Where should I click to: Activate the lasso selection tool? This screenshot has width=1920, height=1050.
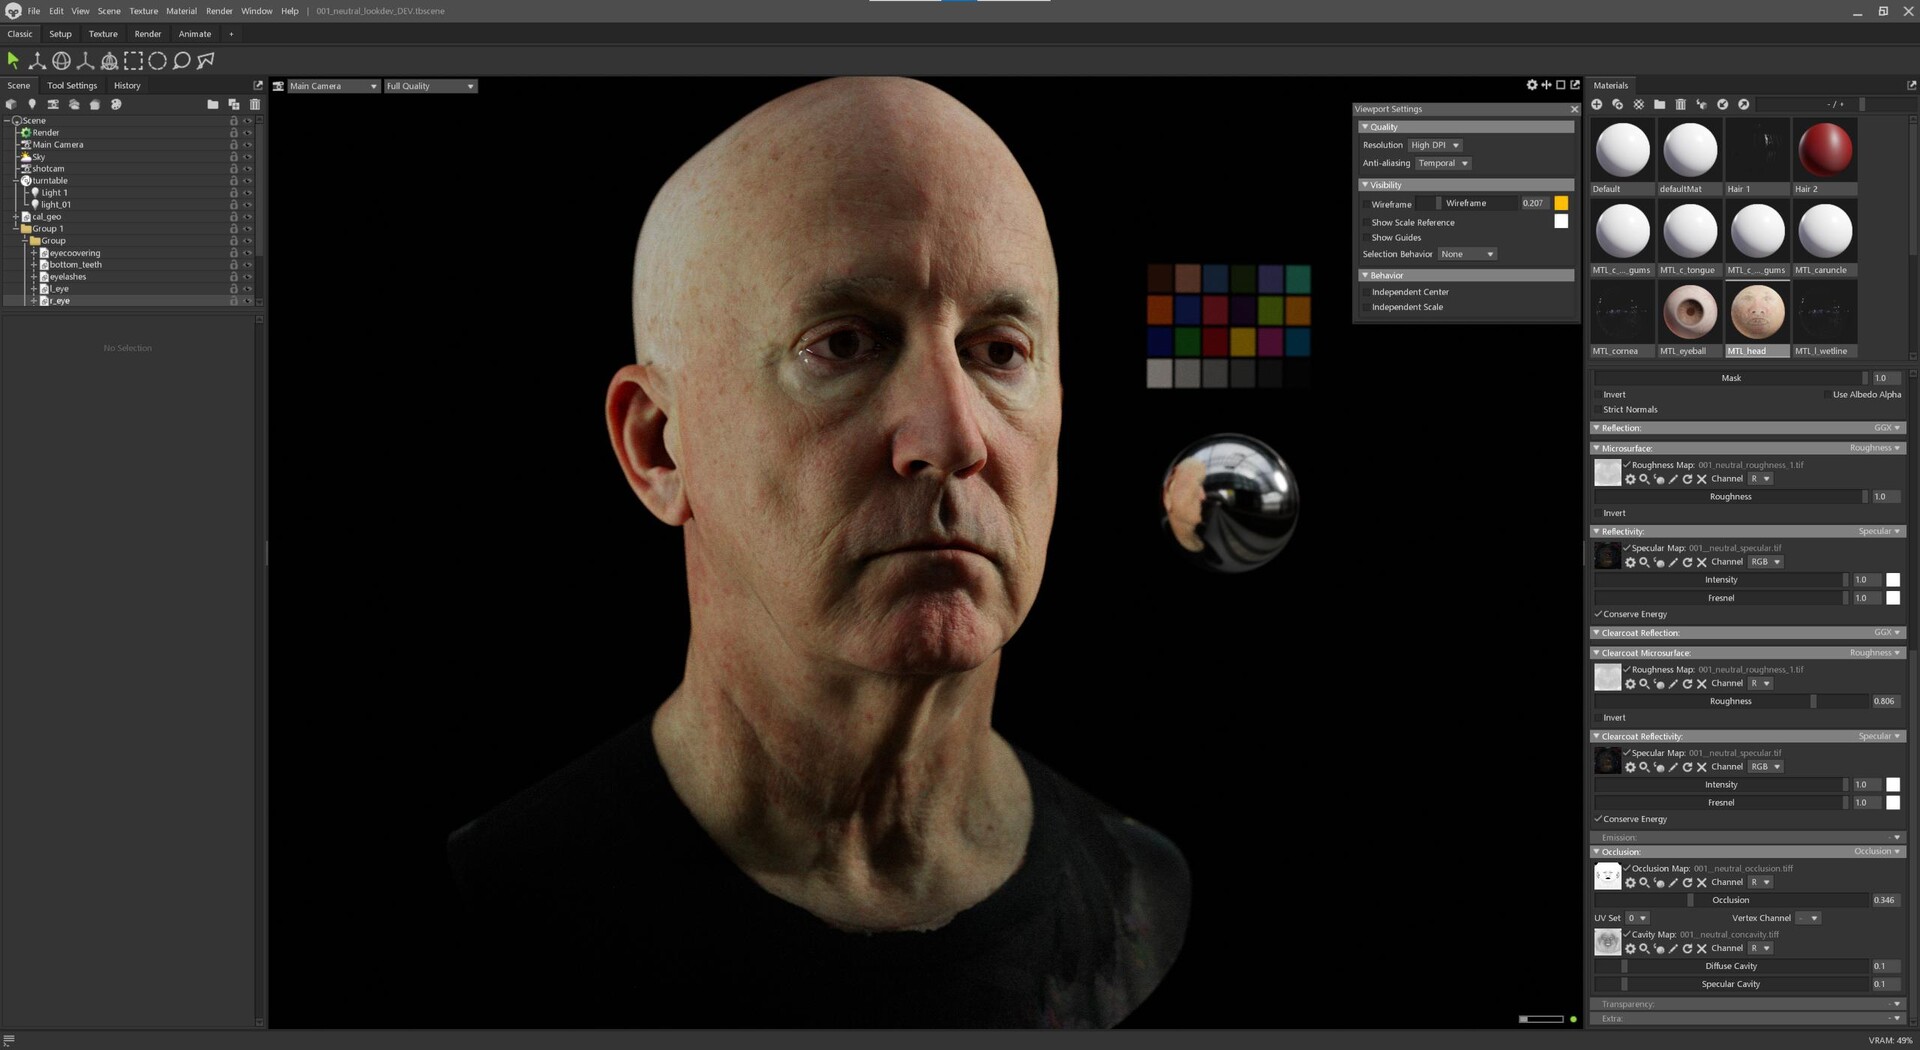[181, 60]
